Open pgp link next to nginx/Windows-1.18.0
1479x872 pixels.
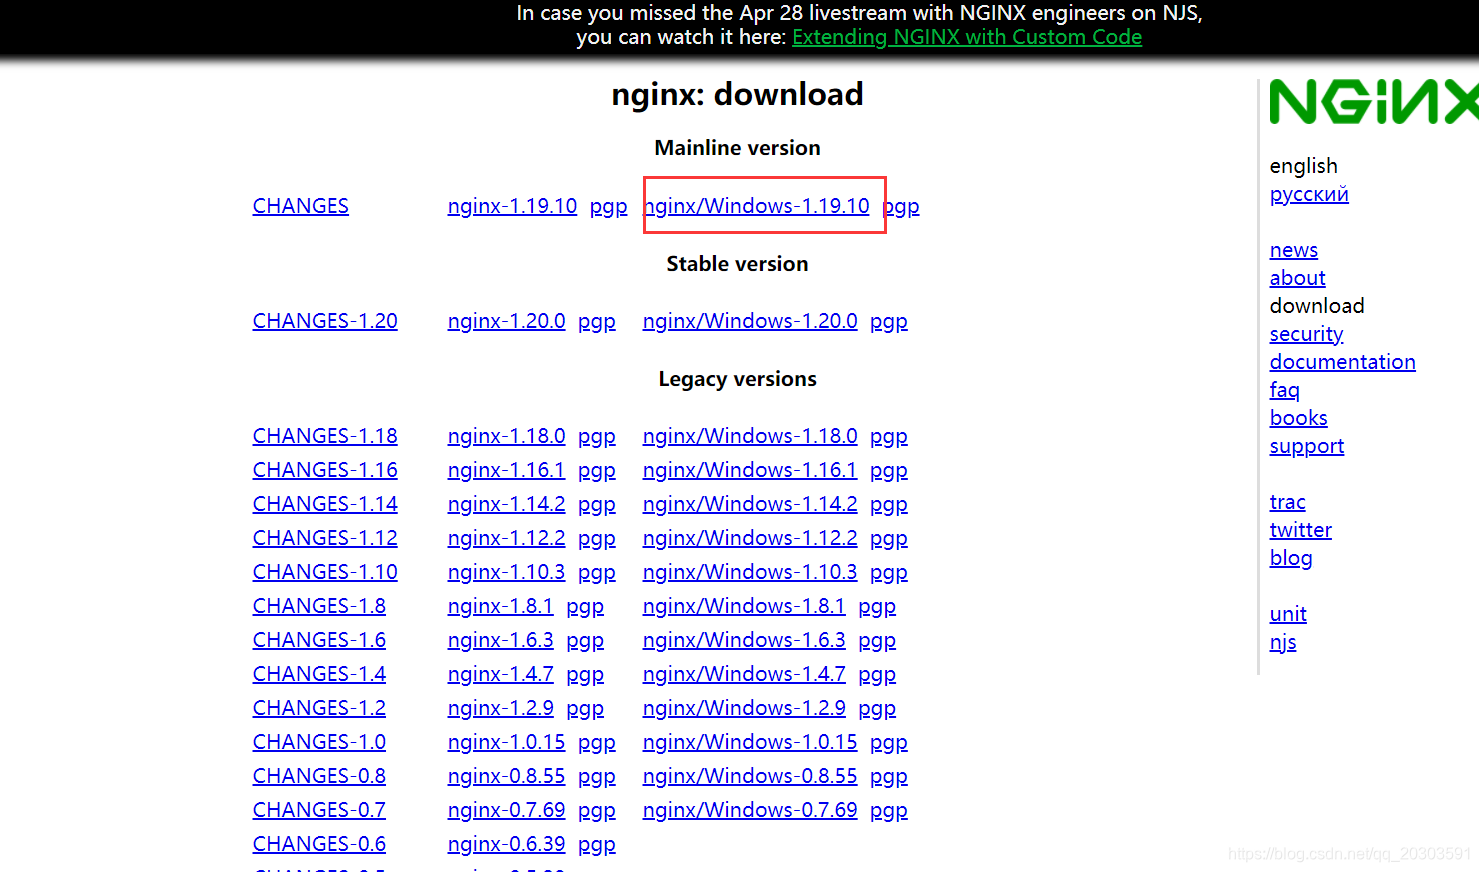(889, 437)
